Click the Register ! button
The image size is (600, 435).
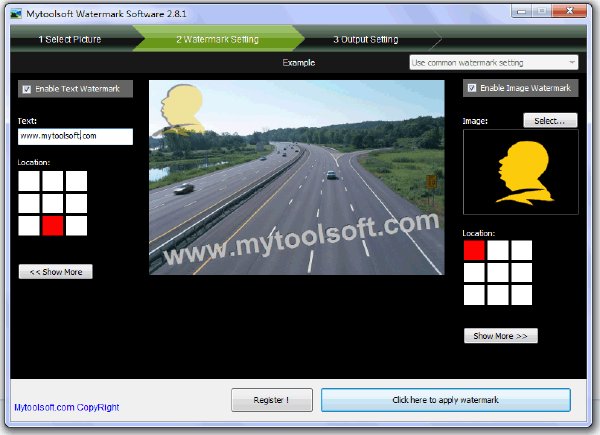point(272,400)
